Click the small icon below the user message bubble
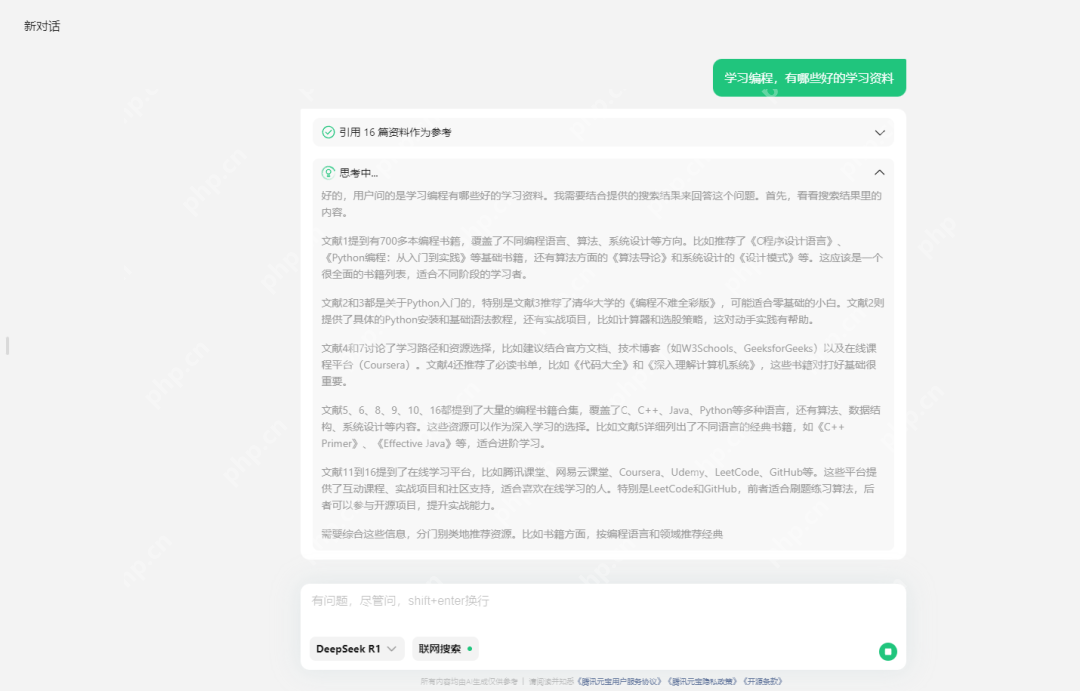This screenshot has height=691, width=1080. point(770,95)
